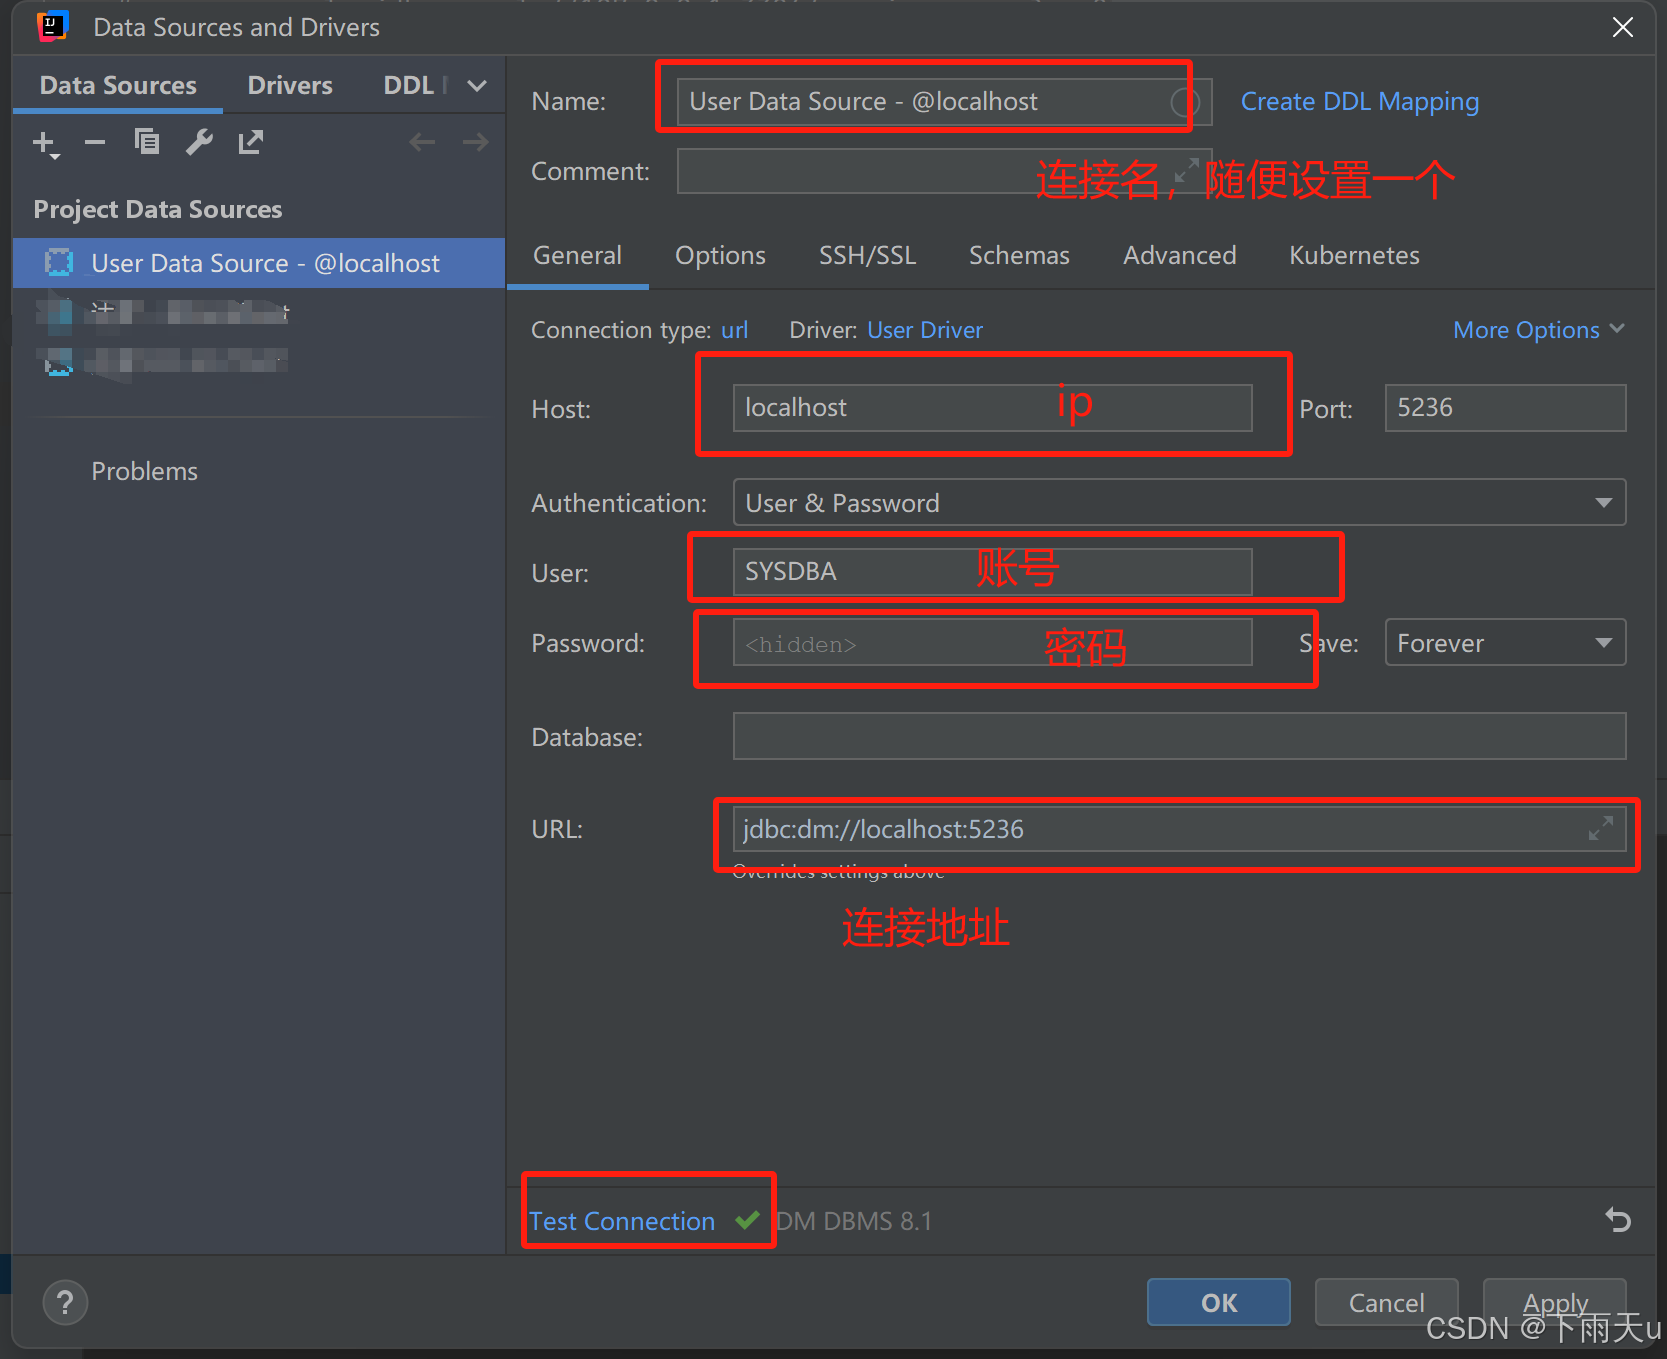Open driver settings wrench icon
The width and height of the screenshot is (1667, 1359).
(x=199, y=143)
